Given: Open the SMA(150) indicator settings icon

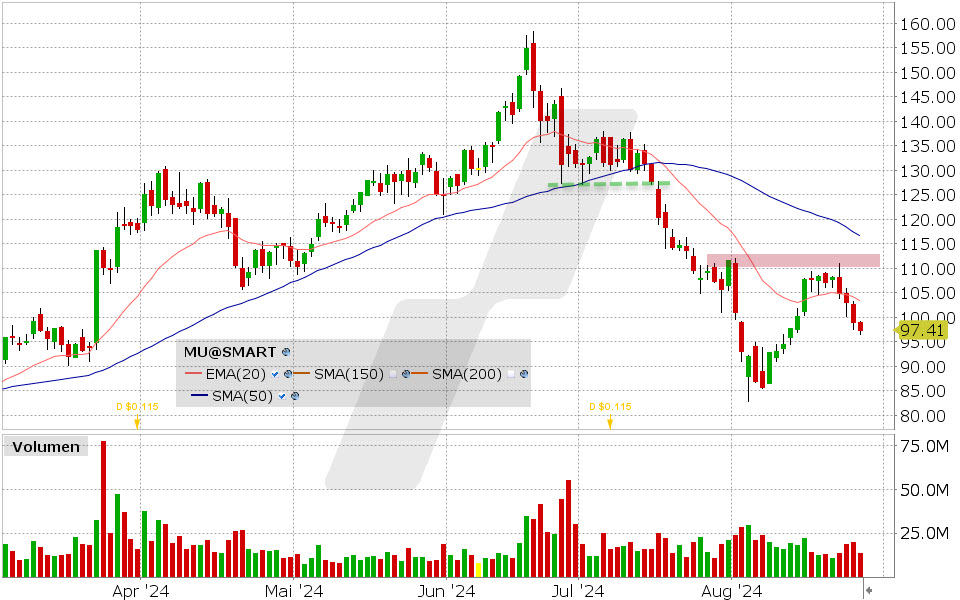Looking at the screenshot, I should pos(405,374).
